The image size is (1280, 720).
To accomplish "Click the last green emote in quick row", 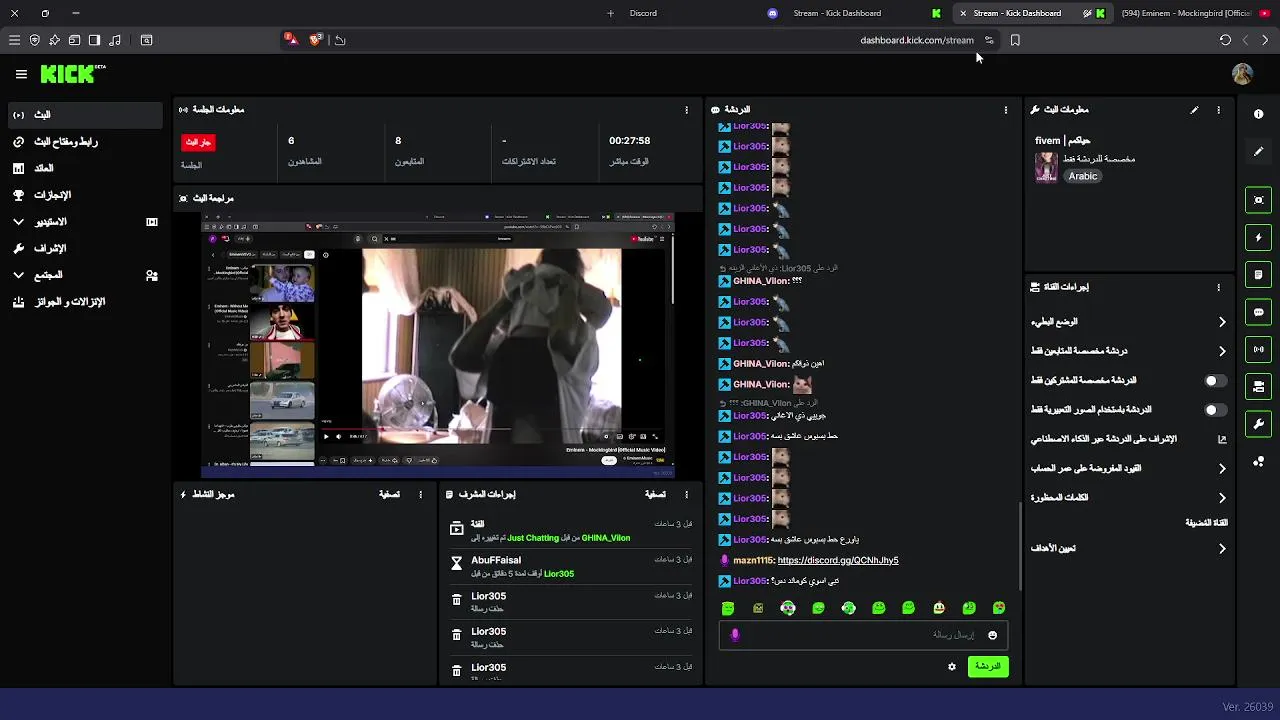I will coord(998,608).
